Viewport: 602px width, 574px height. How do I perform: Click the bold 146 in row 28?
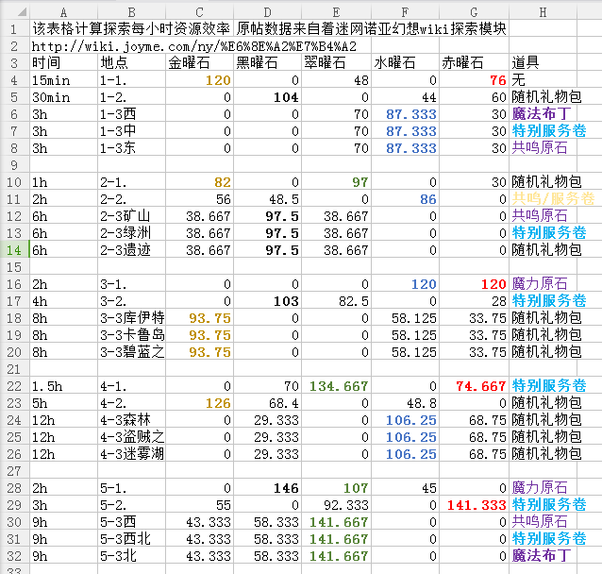[x=286, y=488]
